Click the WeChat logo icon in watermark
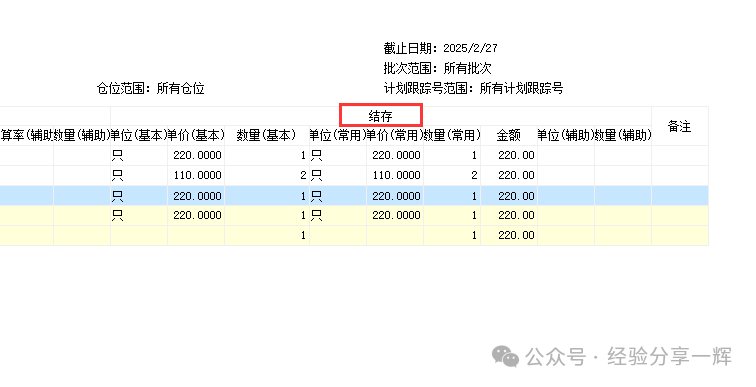 [x=505, y=356]
